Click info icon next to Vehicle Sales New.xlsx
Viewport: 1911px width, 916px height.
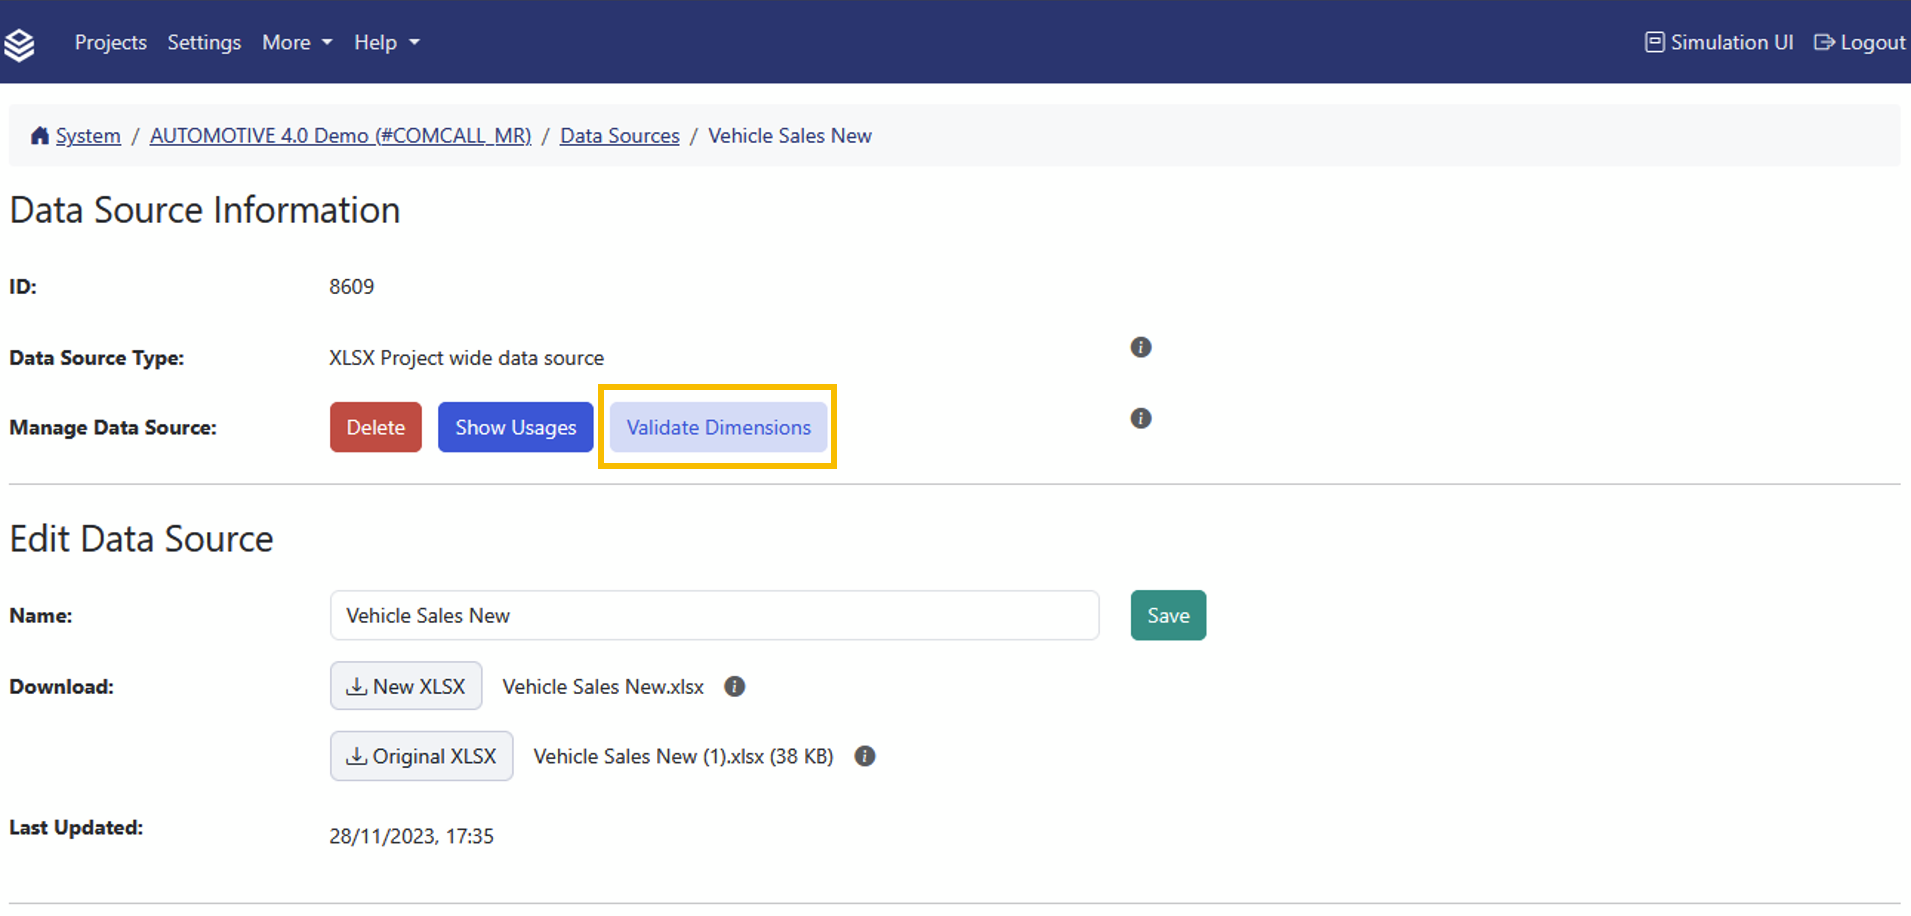[x=734, y=687]
